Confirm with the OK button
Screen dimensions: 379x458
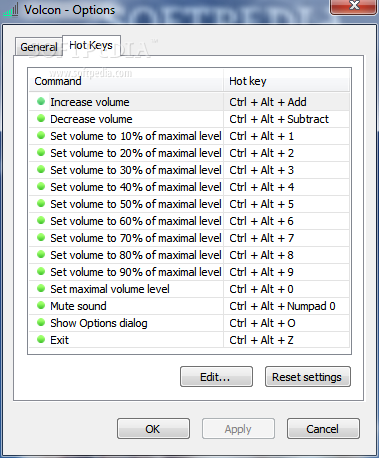pyautogui.click(x=153, y=429)
